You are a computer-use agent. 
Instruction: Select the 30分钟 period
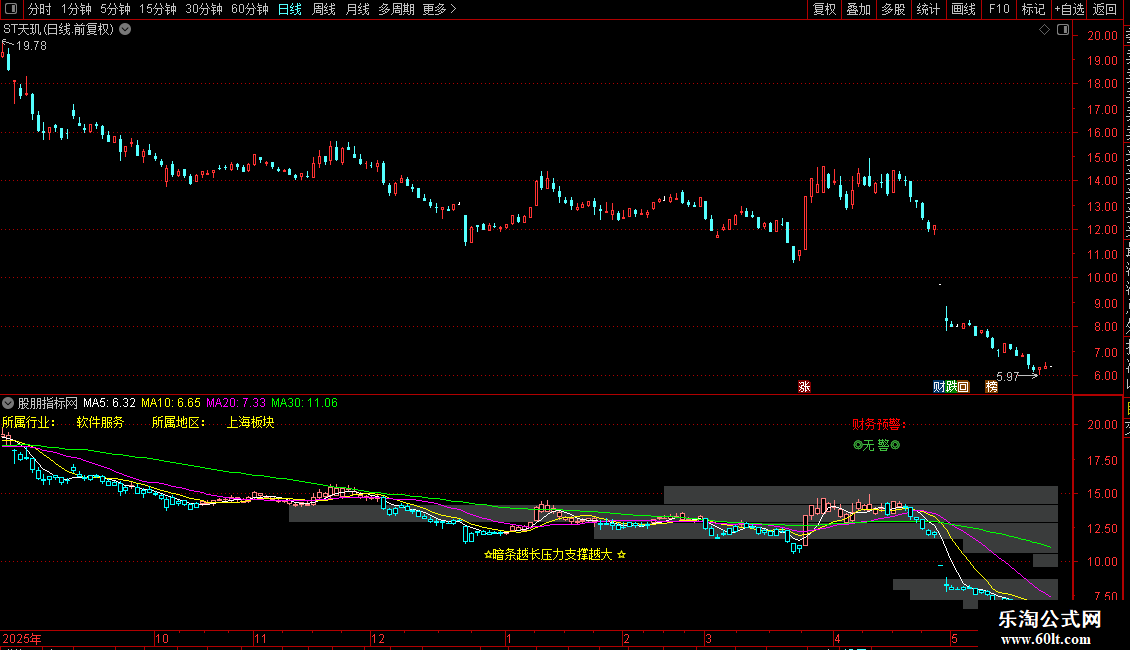click(203, 9)
